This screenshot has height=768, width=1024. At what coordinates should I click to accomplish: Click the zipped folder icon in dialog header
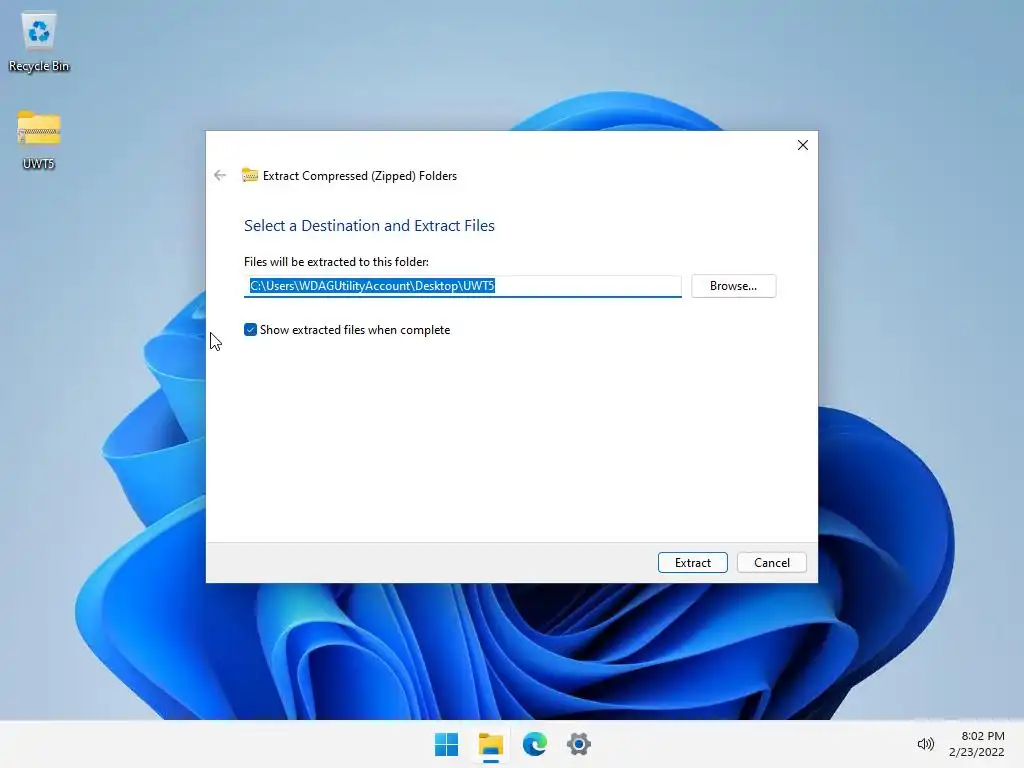pos(249,175)
